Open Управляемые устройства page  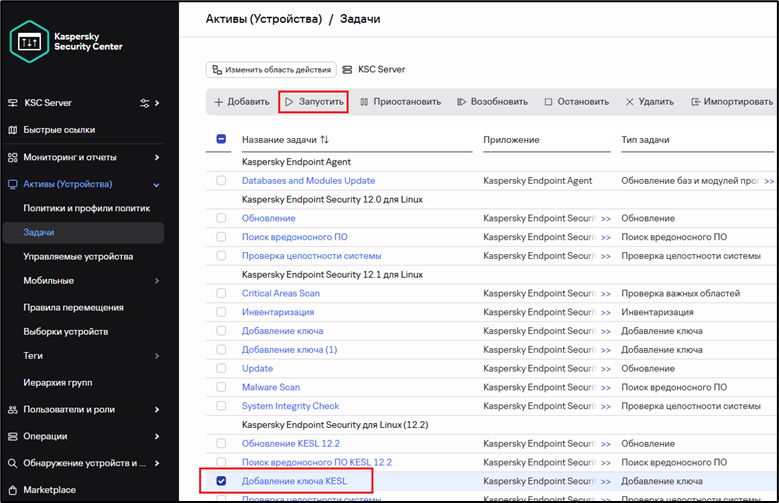pos(78,256)
